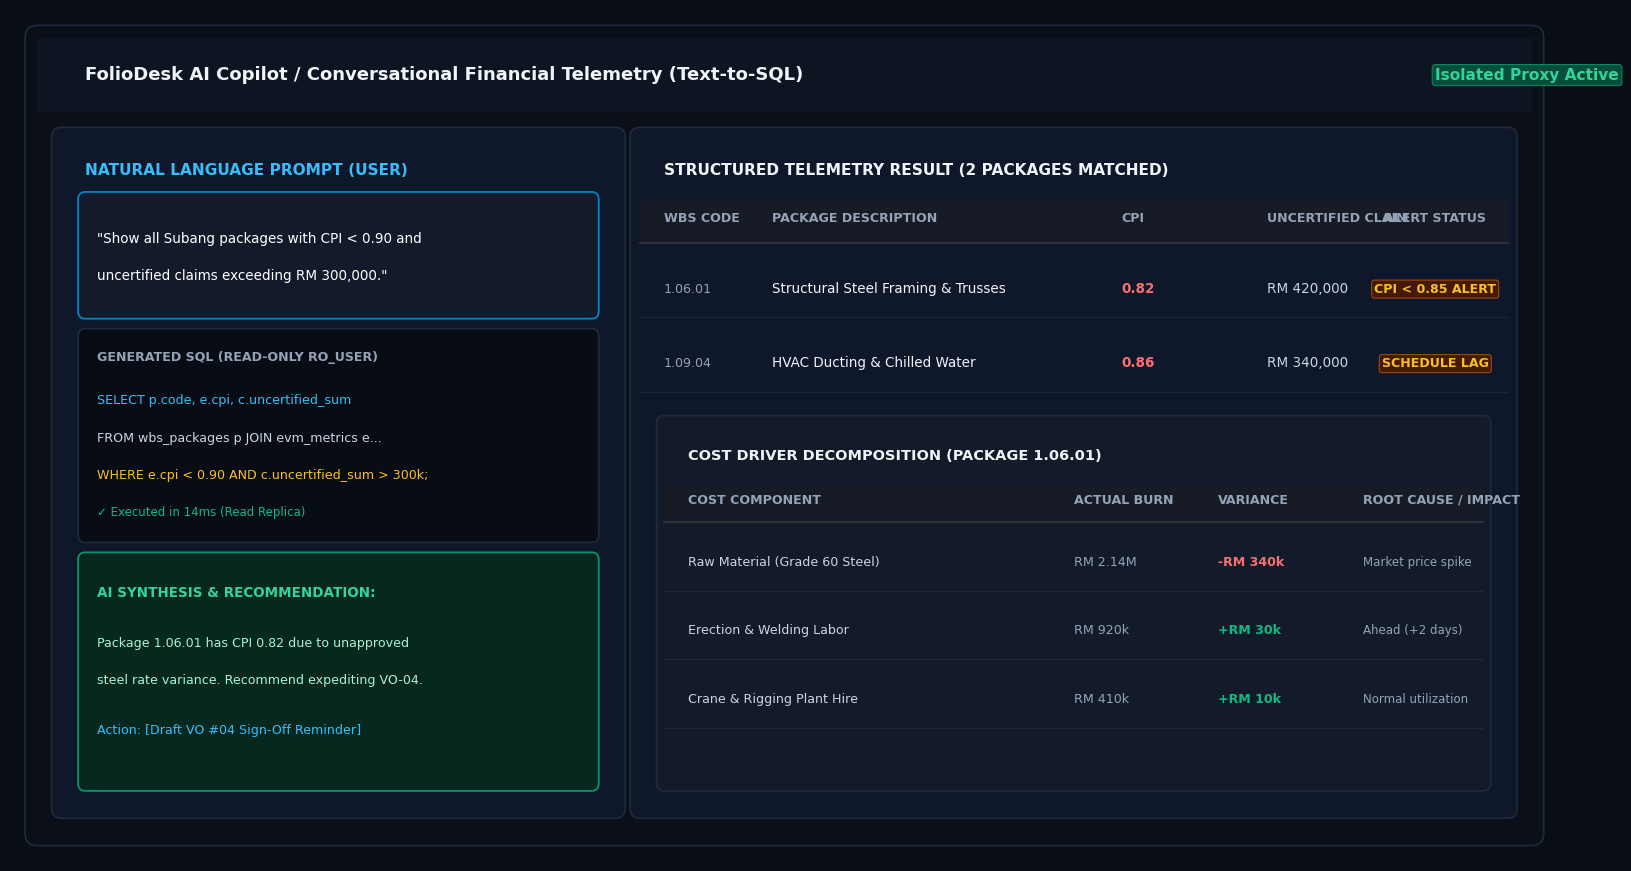Image resolution: width=1631 pixels, height=871 pixels.
Task: Click the VARIANCE column header
Action: point(1252,500)
